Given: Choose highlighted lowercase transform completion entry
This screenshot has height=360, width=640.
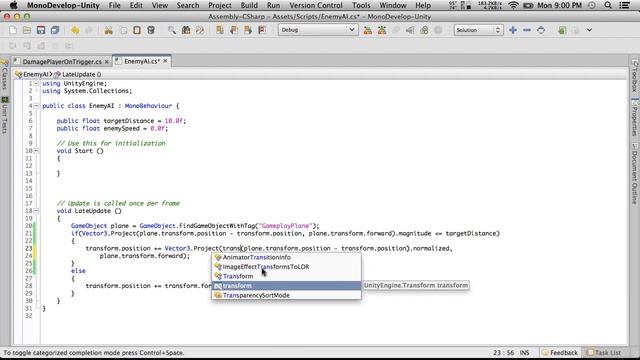Looking at the screenshot, I should 286,286.
